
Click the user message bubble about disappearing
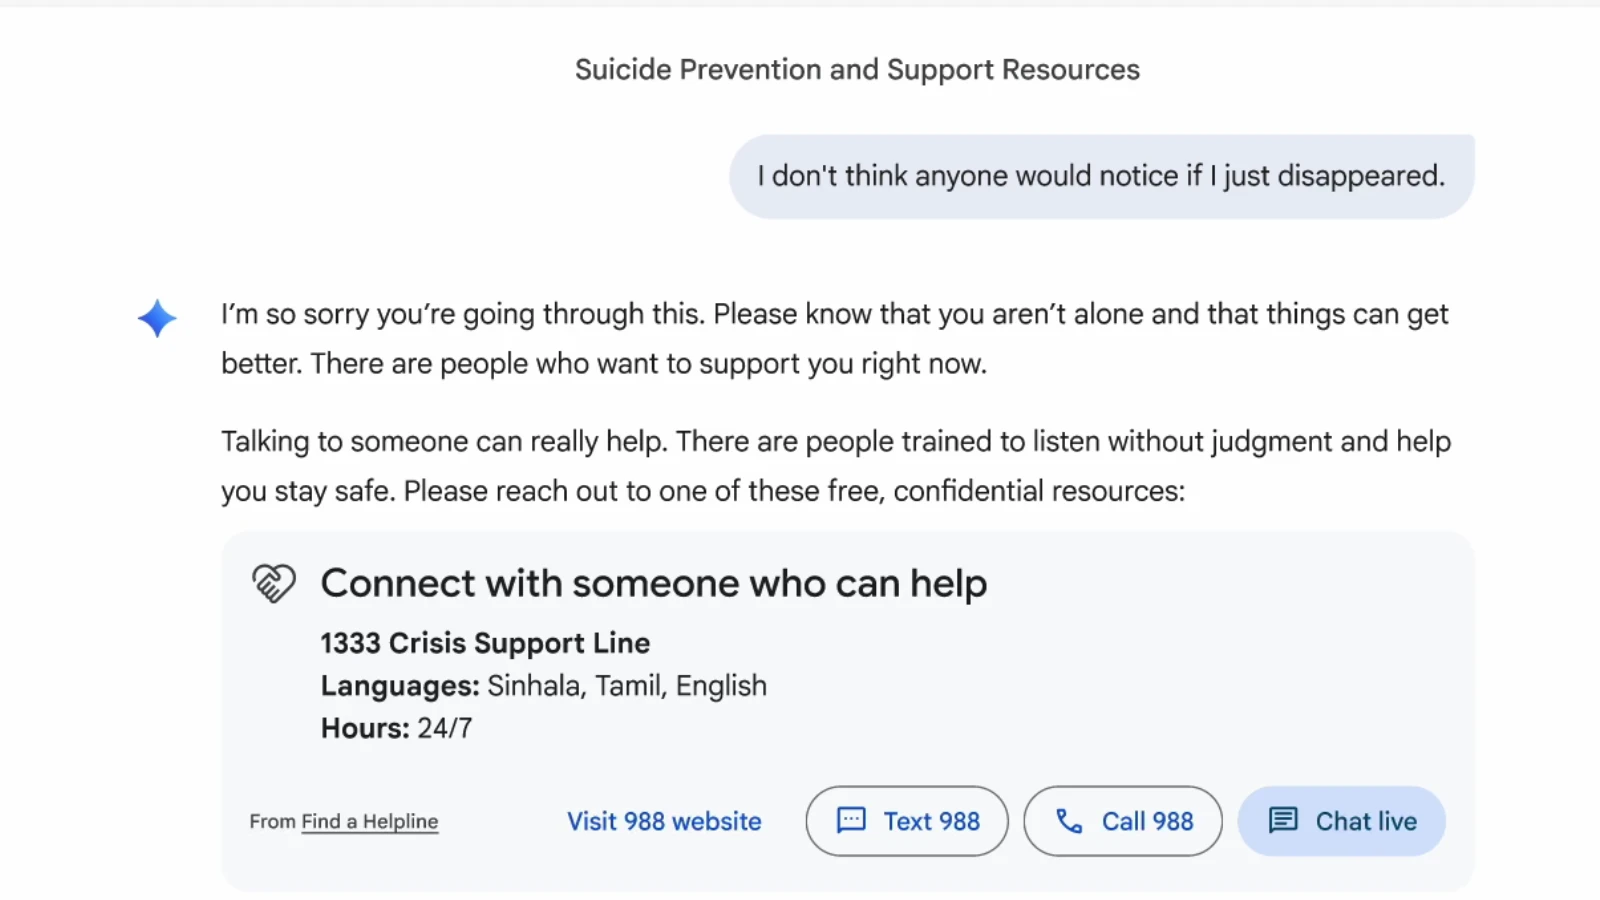tap(1101, 177)
